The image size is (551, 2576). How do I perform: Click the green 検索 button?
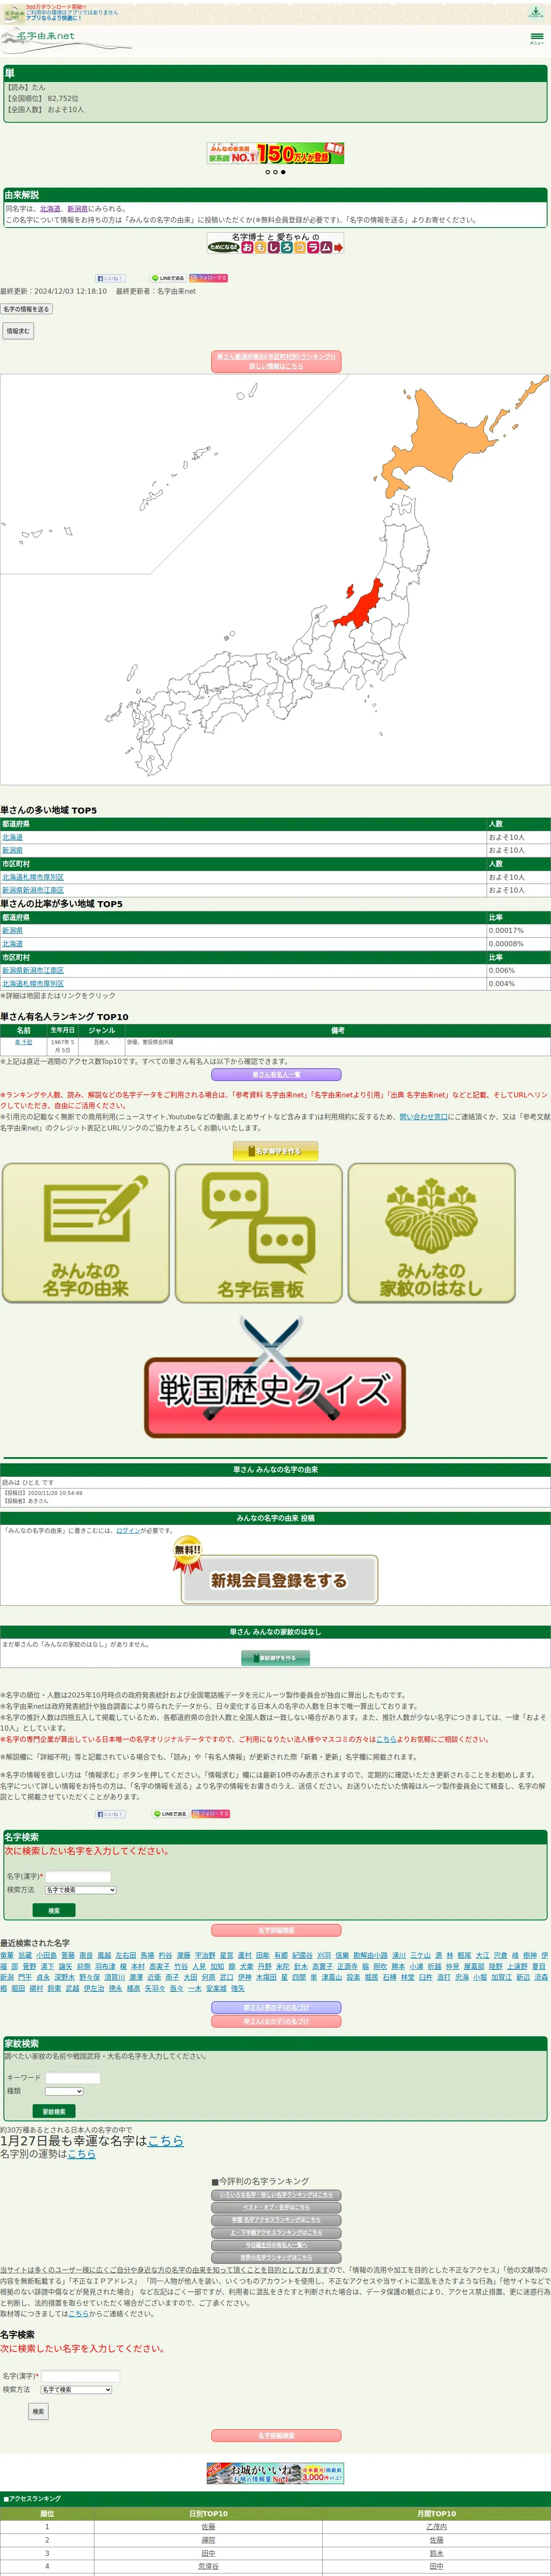pos(54,1910)
